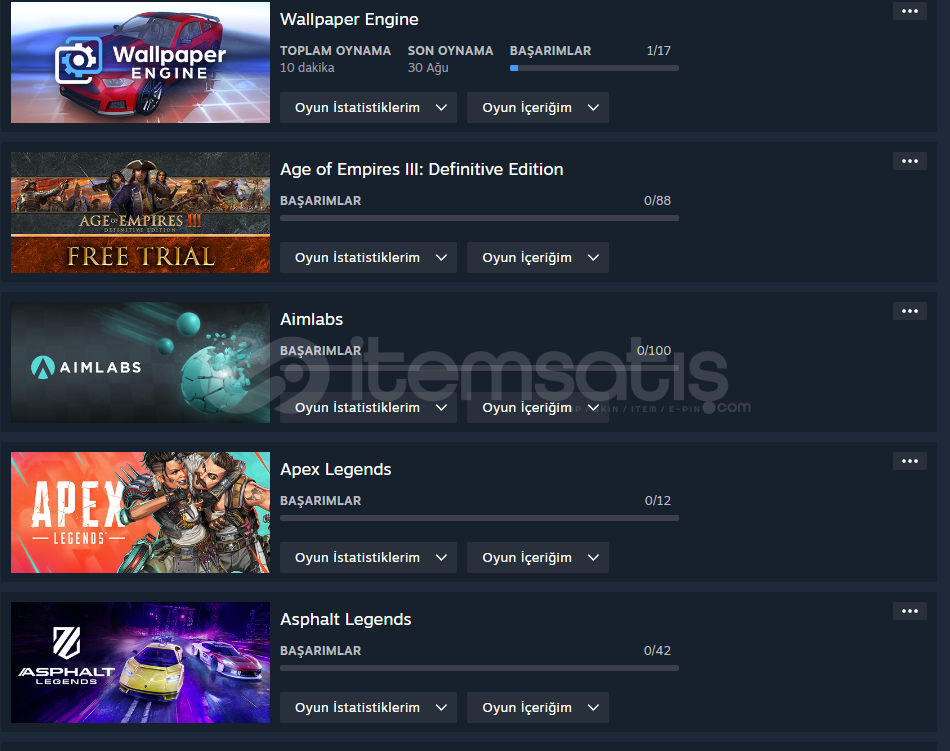Click the Wallpaper Engine achievements progress bar
950x751 pixels.
[594, 68]
